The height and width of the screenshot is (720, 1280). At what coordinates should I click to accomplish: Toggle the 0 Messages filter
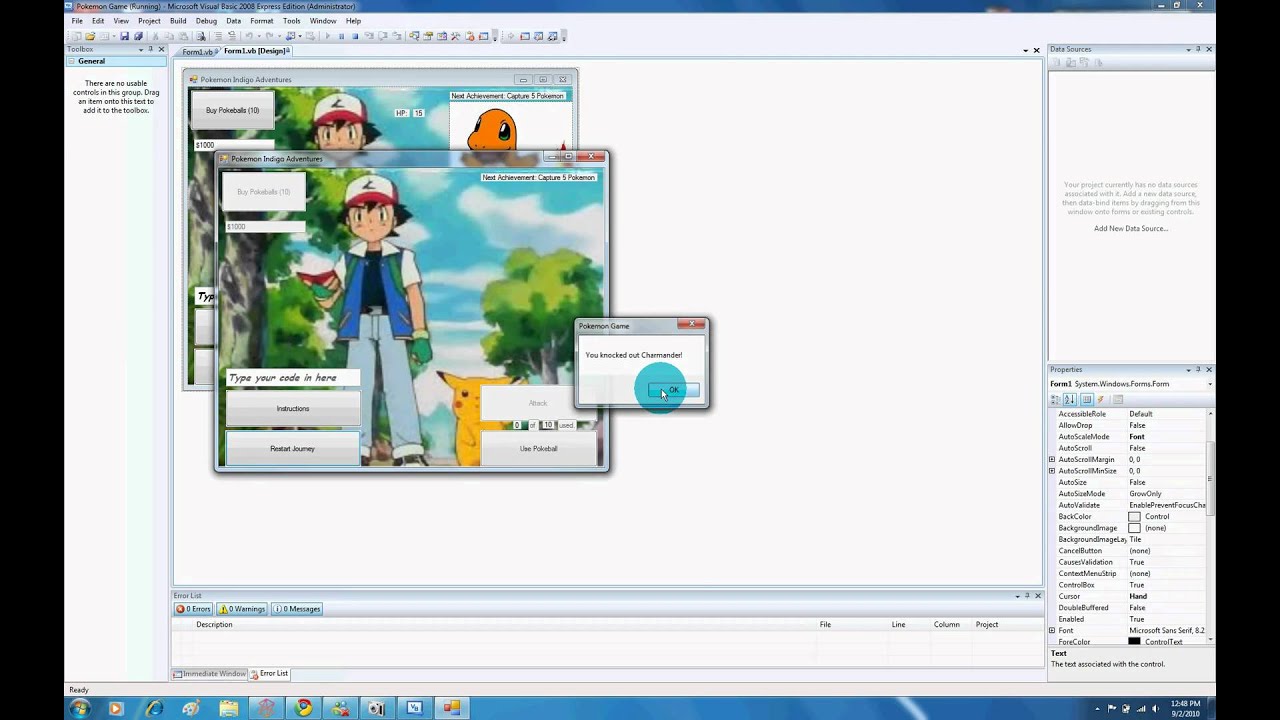tap(296, 609)
